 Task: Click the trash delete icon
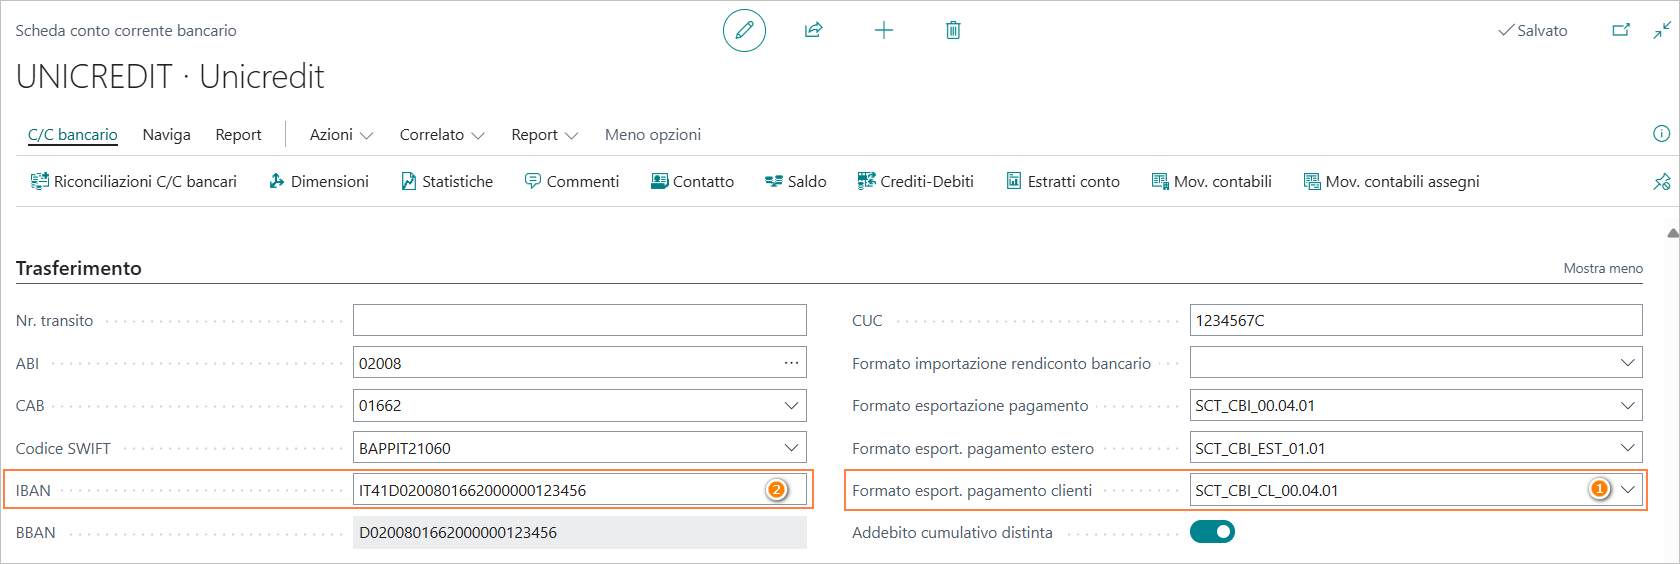953,31
